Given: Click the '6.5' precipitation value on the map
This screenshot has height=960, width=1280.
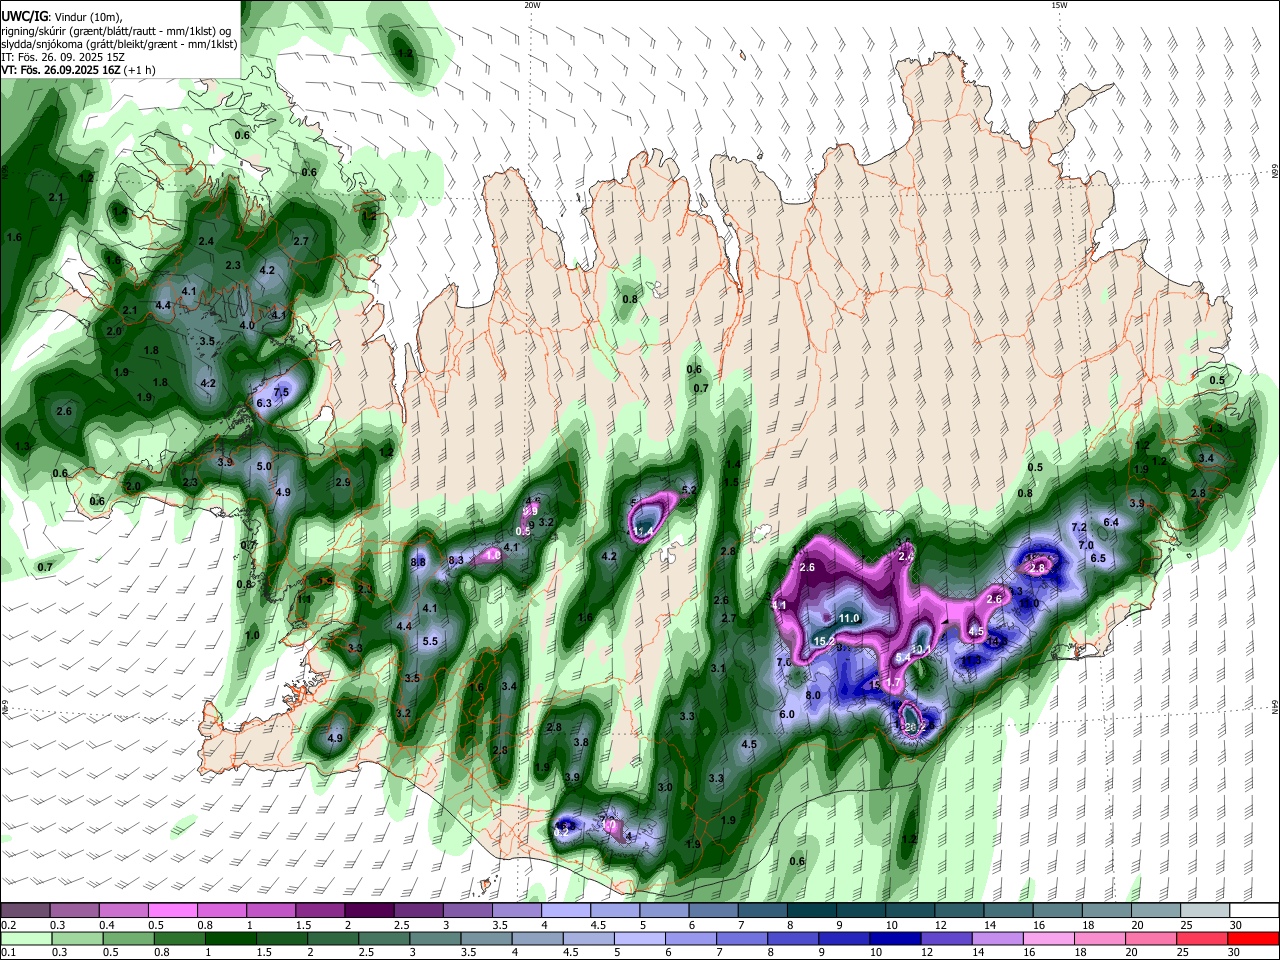Looking at the screenshot, I should [x=1098, y=558].
